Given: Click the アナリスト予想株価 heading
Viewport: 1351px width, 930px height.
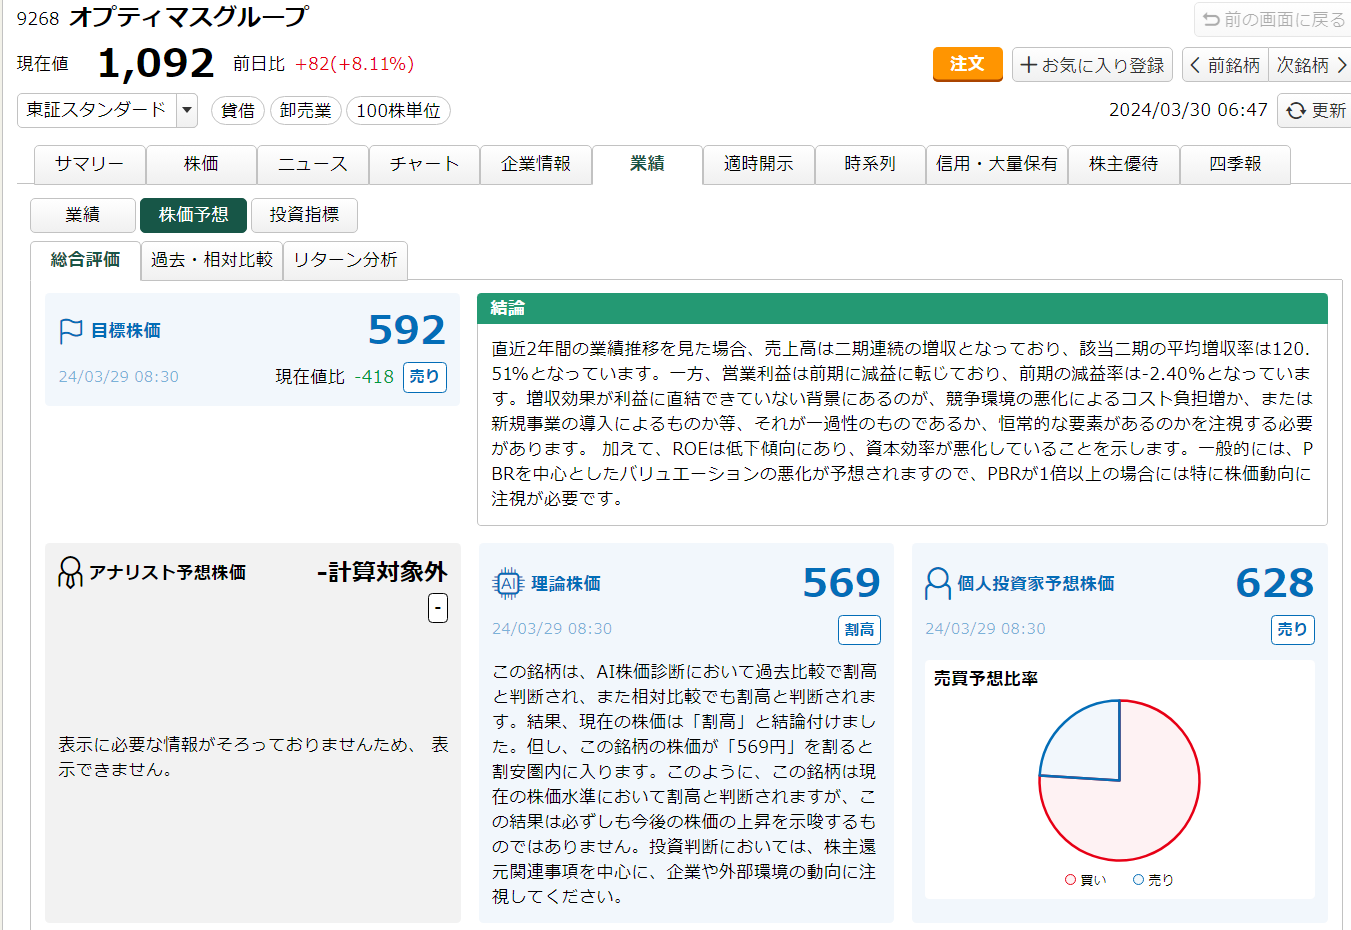Looking at the screenshot, I should click(167, 573).
